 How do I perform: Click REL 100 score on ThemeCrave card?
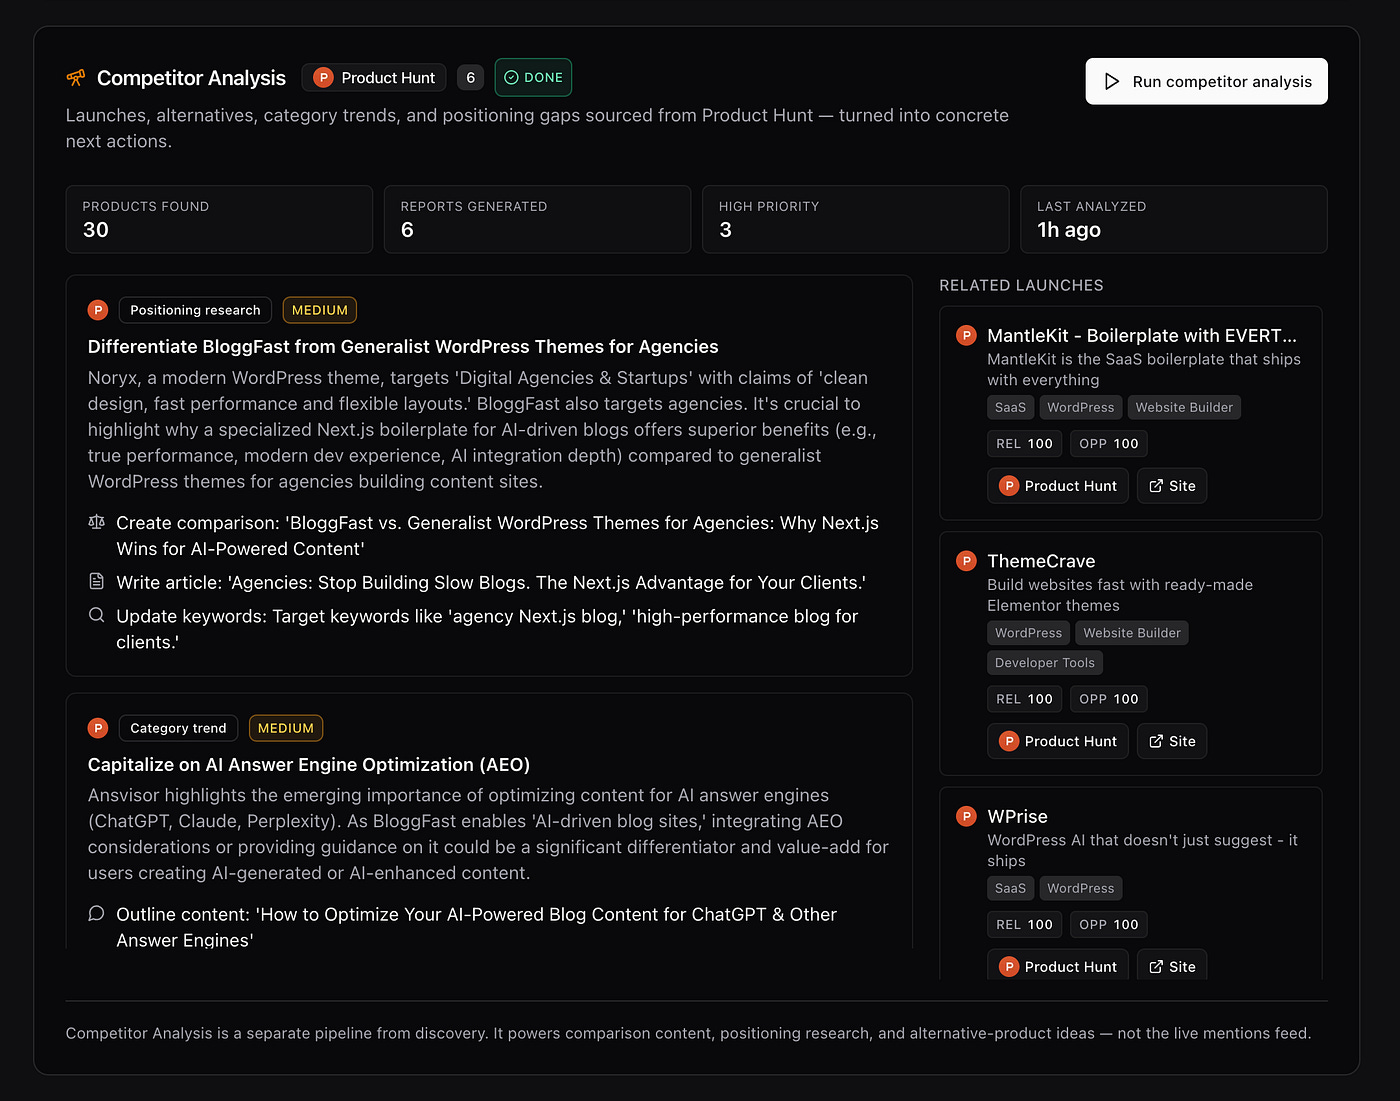click(x=1024, y=699)
